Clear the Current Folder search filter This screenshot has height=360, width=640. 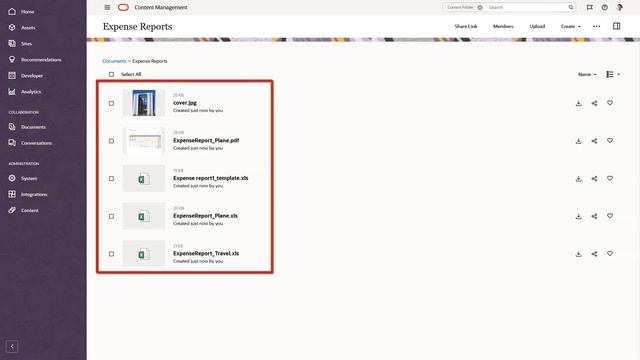480,7
